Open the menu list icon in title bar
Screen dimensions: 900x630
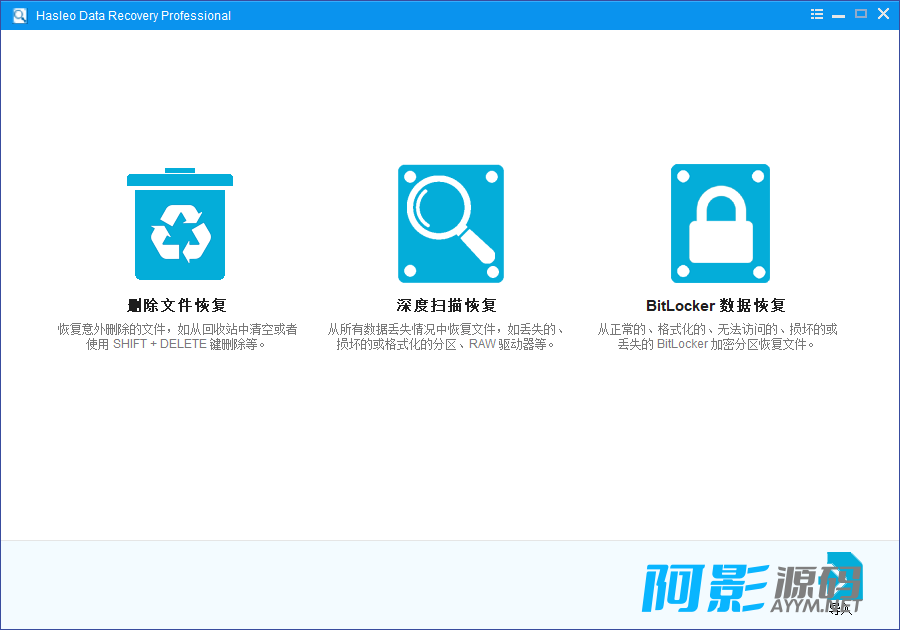(817, 14)
